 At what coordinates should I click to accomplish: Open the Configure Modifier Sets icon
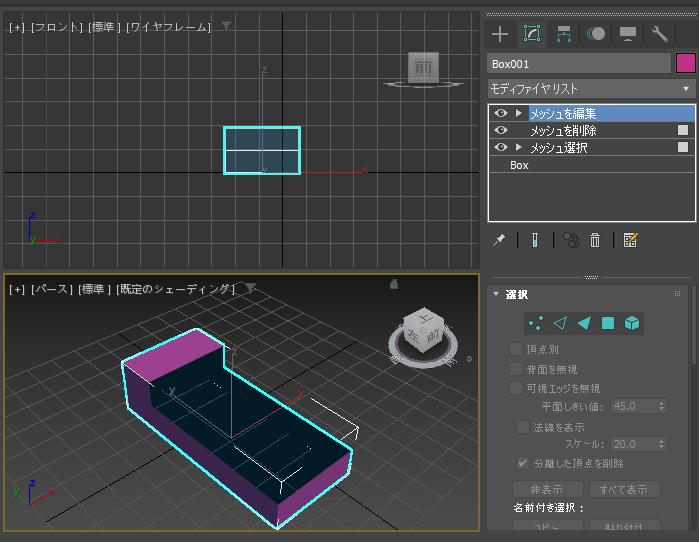(630, 240)
